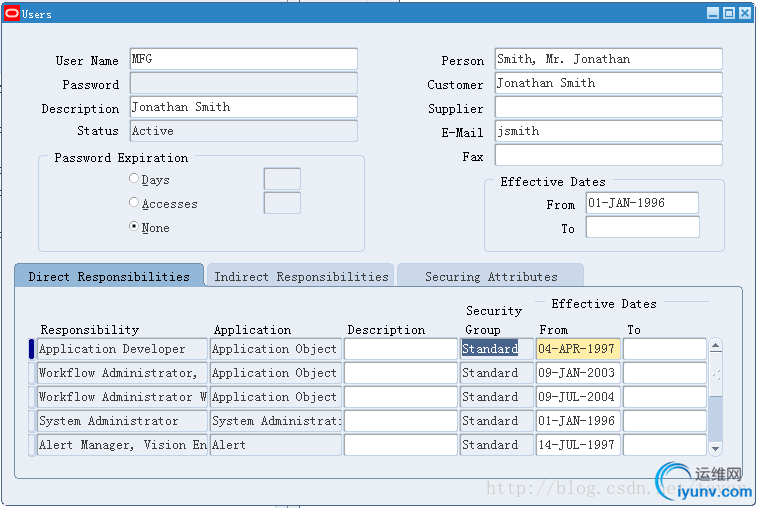Maximize the Users window
The image size is (758, 508).
(729, 13)
